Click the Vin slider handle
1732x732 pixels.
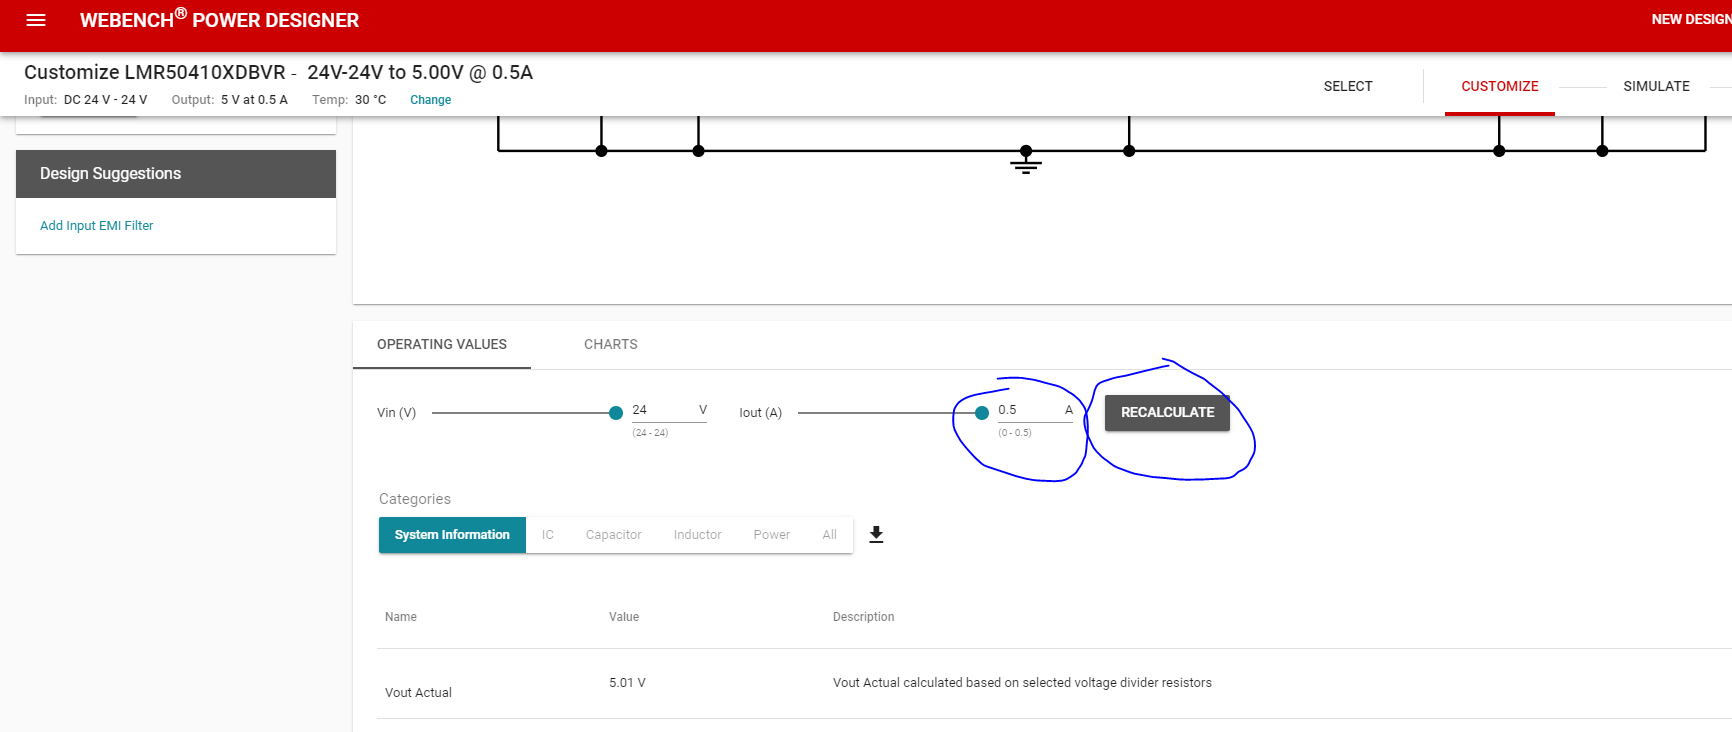616,413
